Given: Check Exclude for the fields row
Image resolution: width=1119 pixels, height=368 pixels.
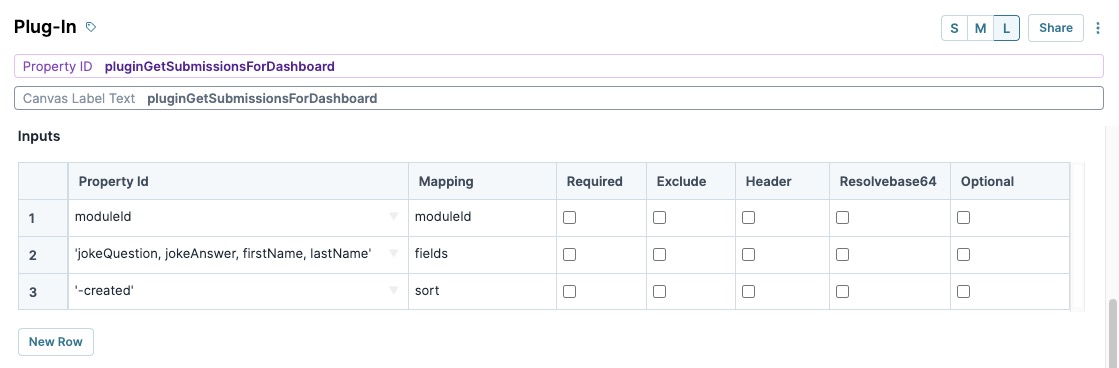Looking at the screenshot, I should (659, 254).
